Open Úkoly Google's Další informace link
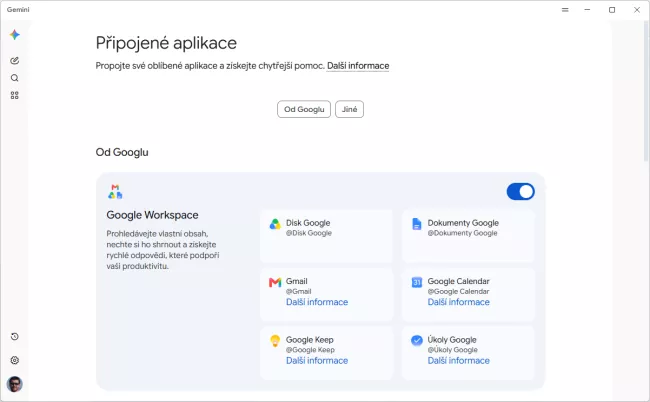This screenshot has width=650, height=402. click(x=458, y=361)
